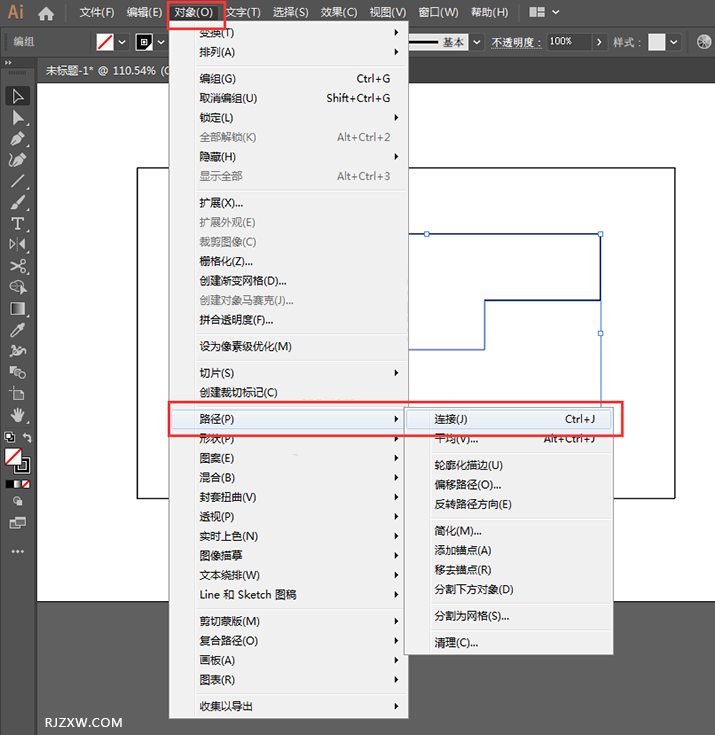Viewport: 715px width, 735px height.
Task: Open the 文件(F) menu
Action: (x=97, y=12)
